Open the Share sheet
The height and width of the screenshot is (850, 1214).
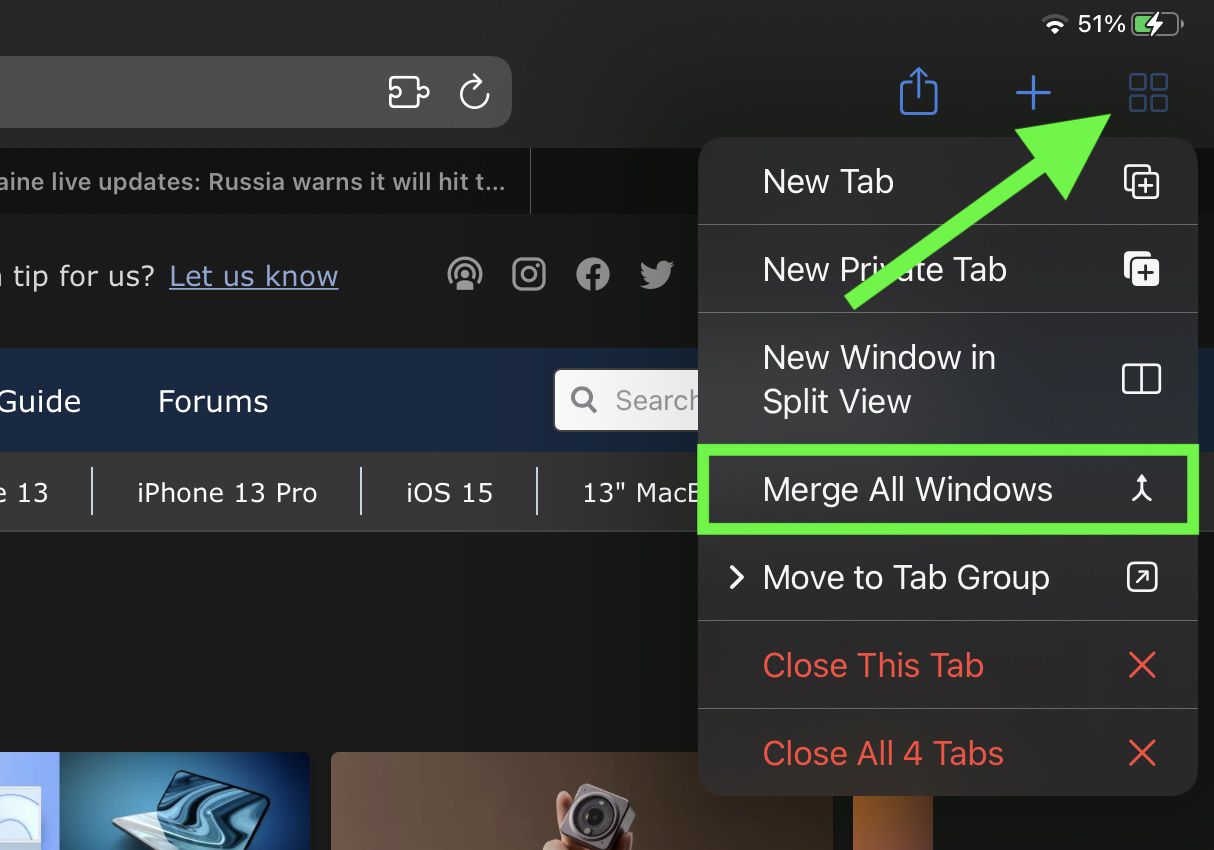coord(918,91)
